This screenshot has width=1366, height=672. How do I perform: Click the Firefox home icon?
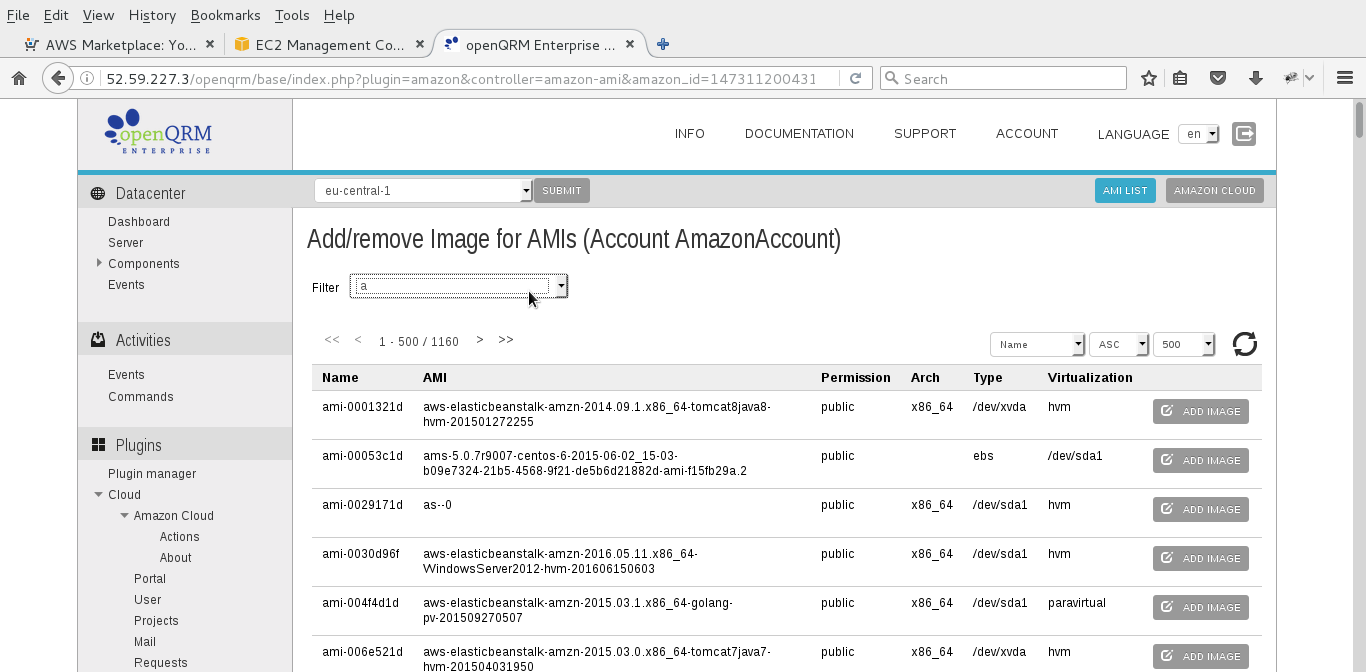click(18, 78)
